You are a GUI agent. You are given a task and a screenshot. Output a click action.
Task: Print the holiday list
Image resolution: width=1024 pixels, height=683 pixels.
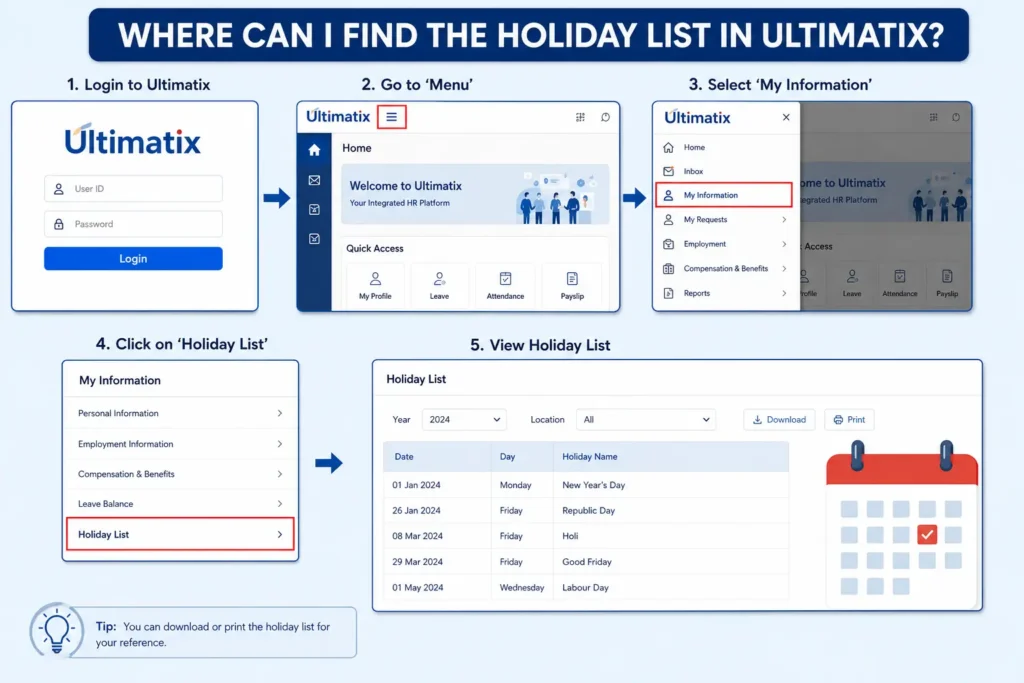tap(849, 419)
